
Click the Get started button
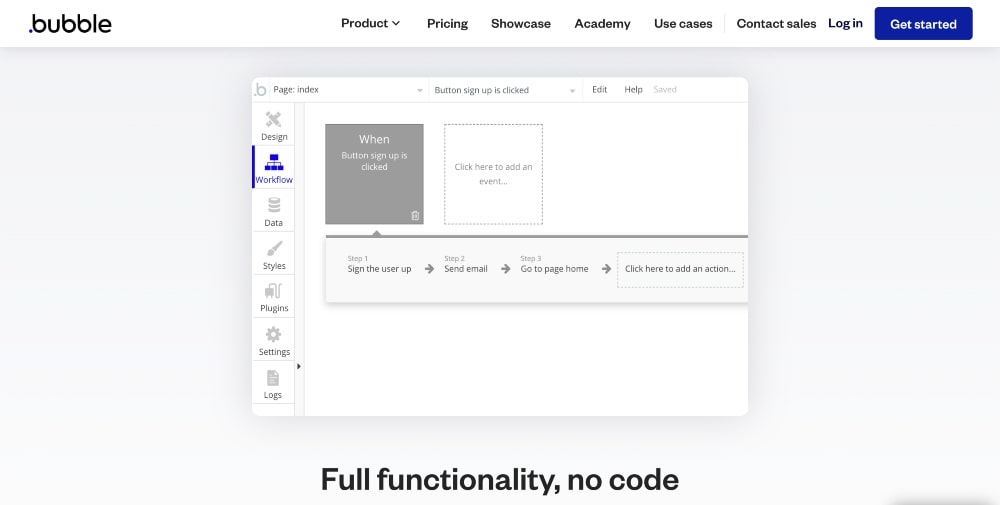923,24
